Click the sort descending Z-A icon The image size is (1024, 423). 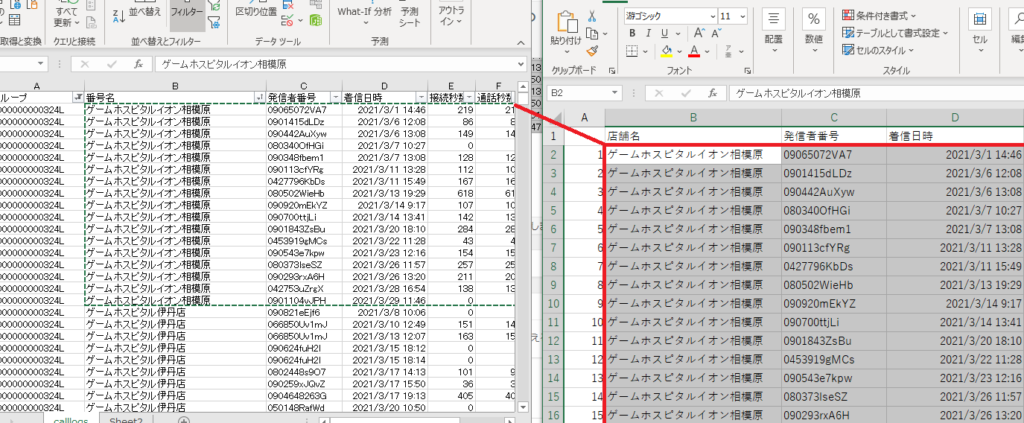tap(119, 17)
